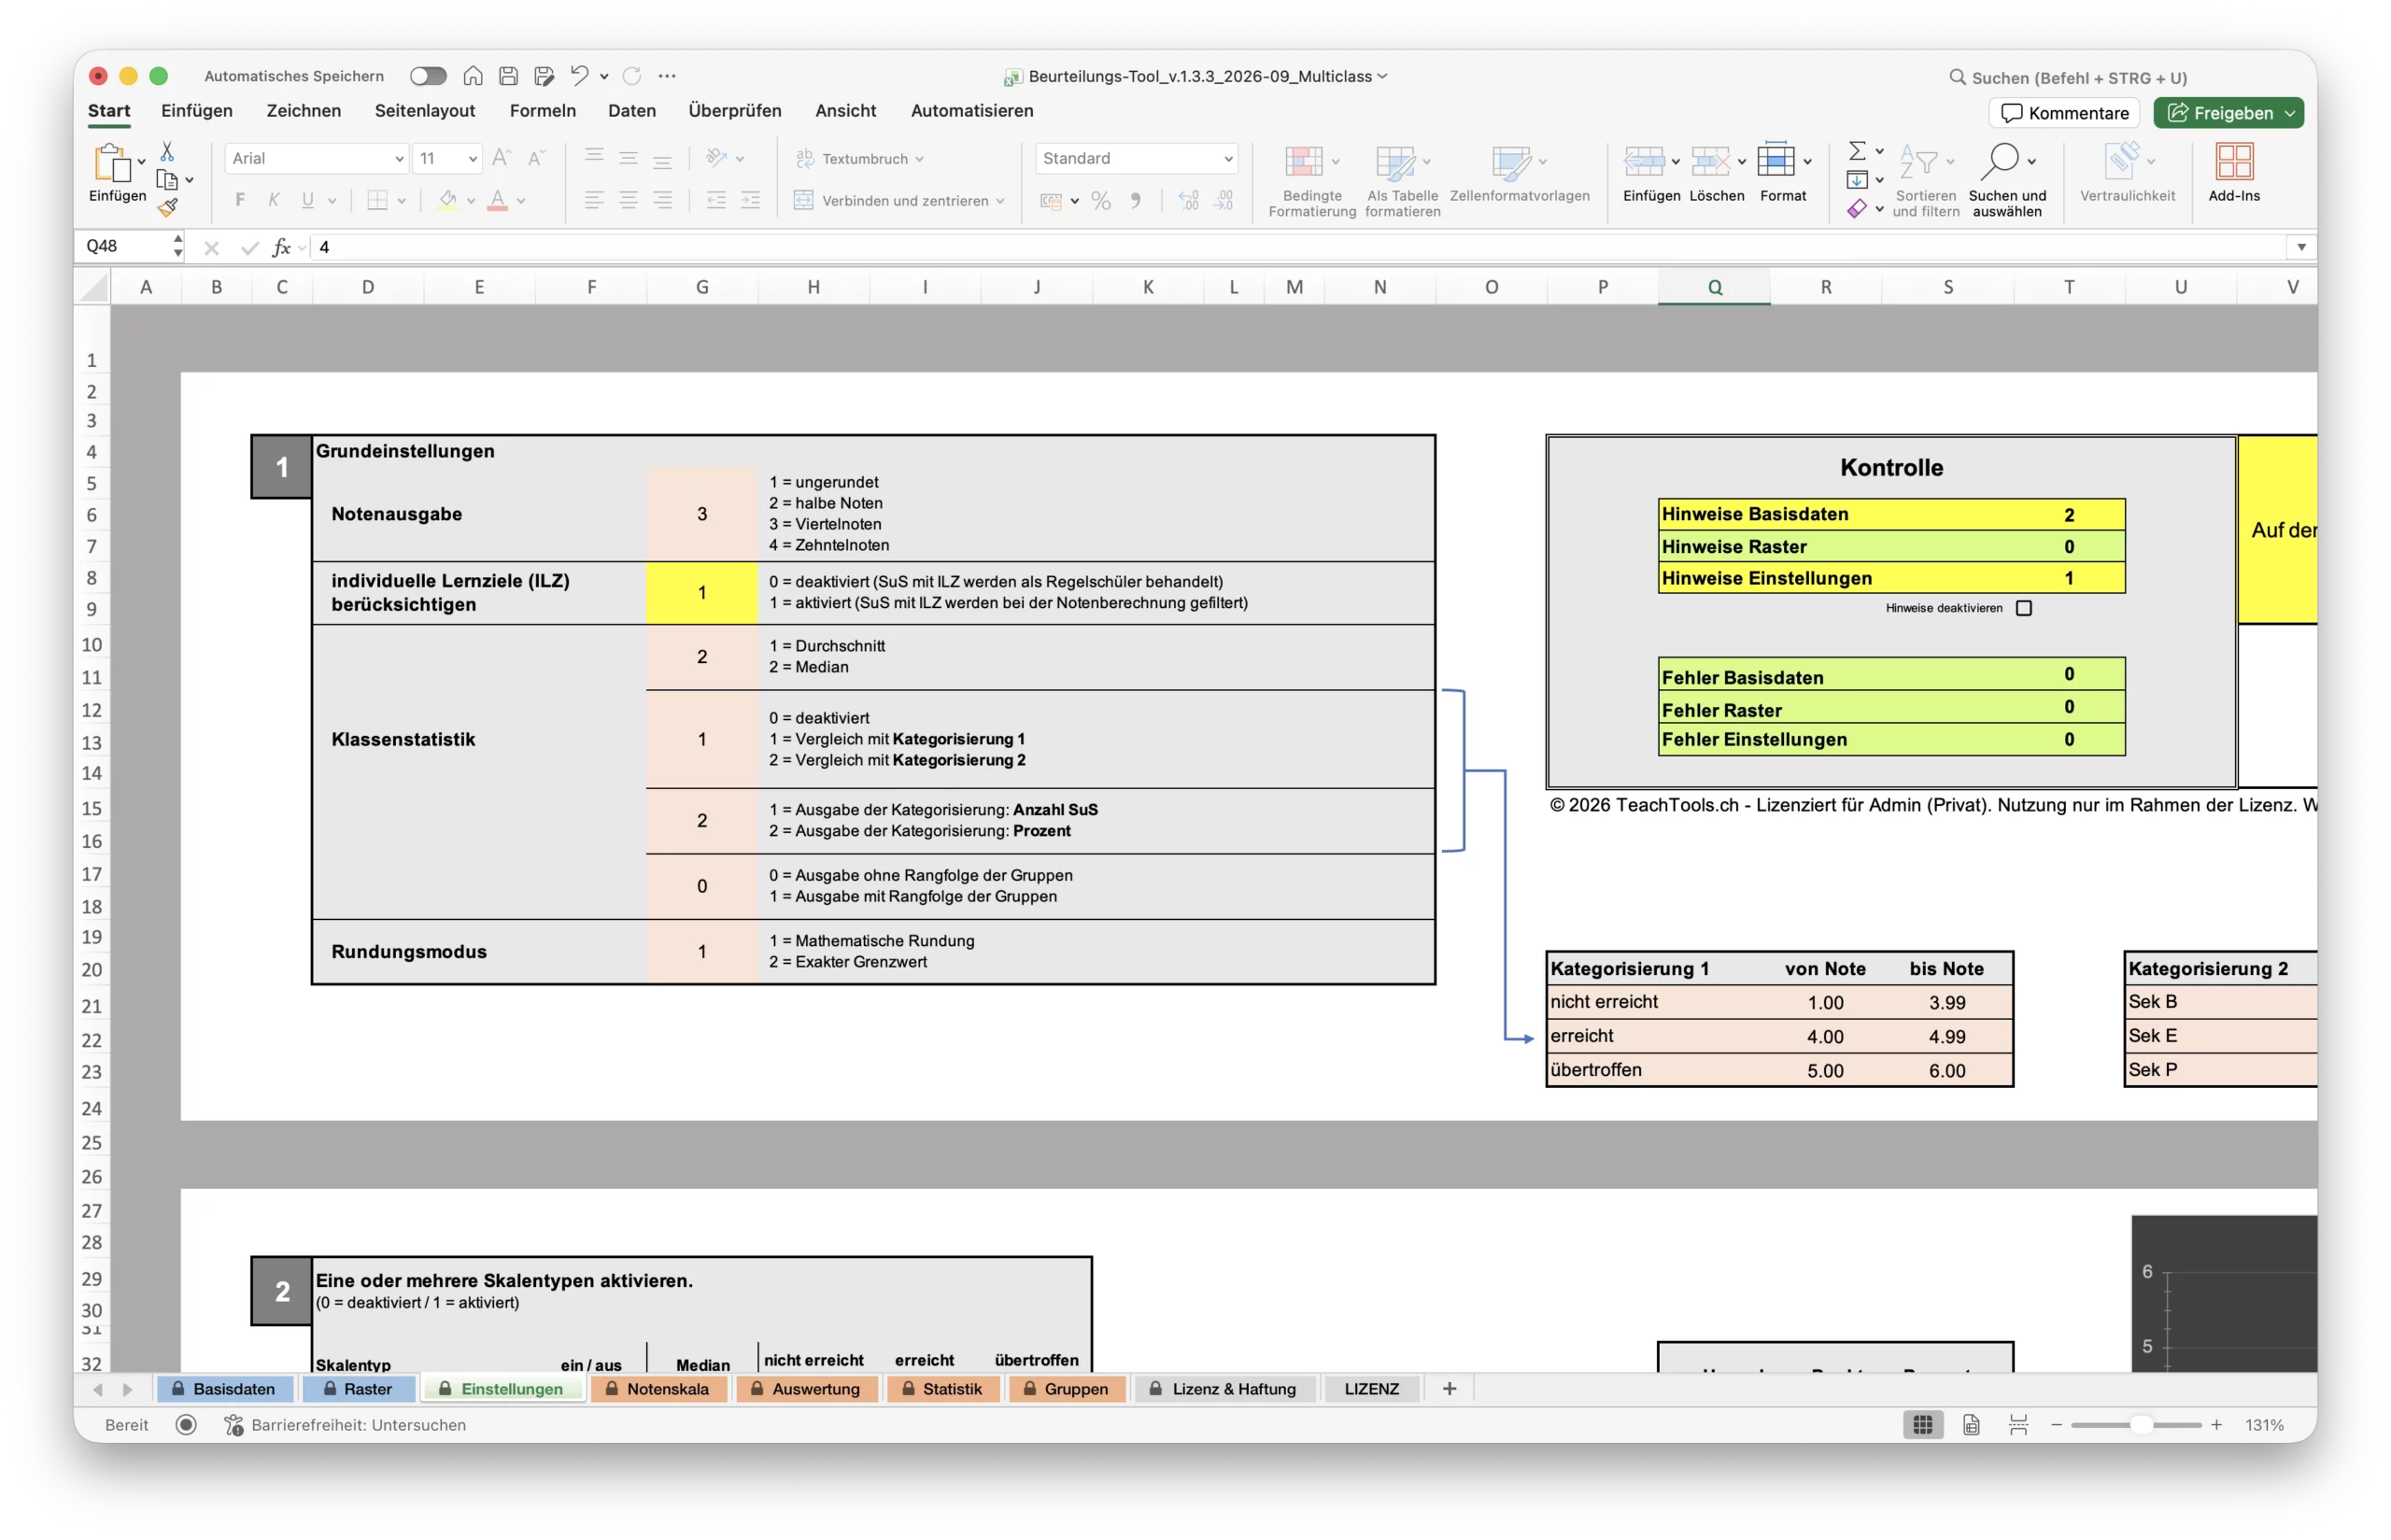Click the Rundungsmodus value cell
The height and width of the screenshot is (1540, 2391).
coord(702,952)
